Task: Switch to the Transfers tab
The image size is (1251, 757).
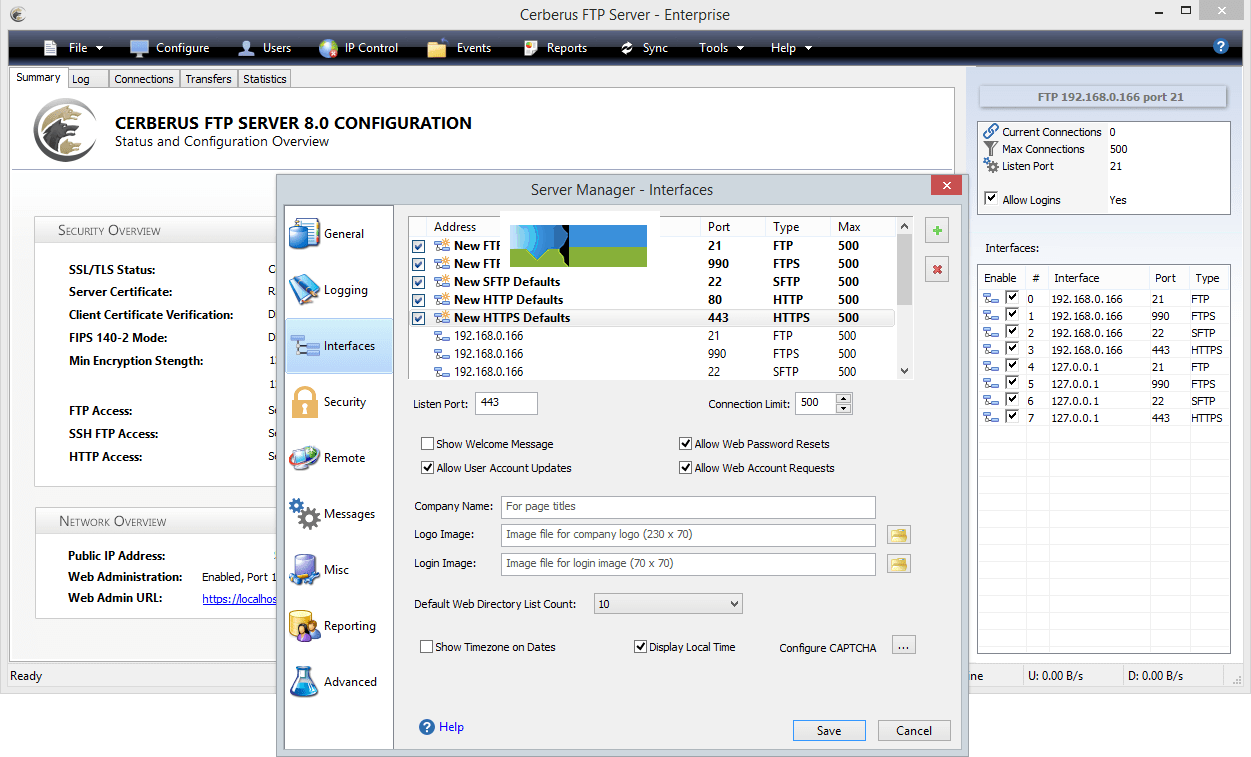Action: tap(209, 79)
